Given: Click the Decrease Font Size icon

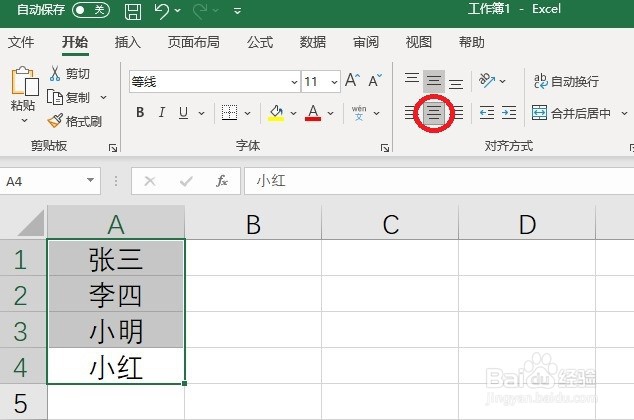Looking at the screenshot, I should coord(375,80).
